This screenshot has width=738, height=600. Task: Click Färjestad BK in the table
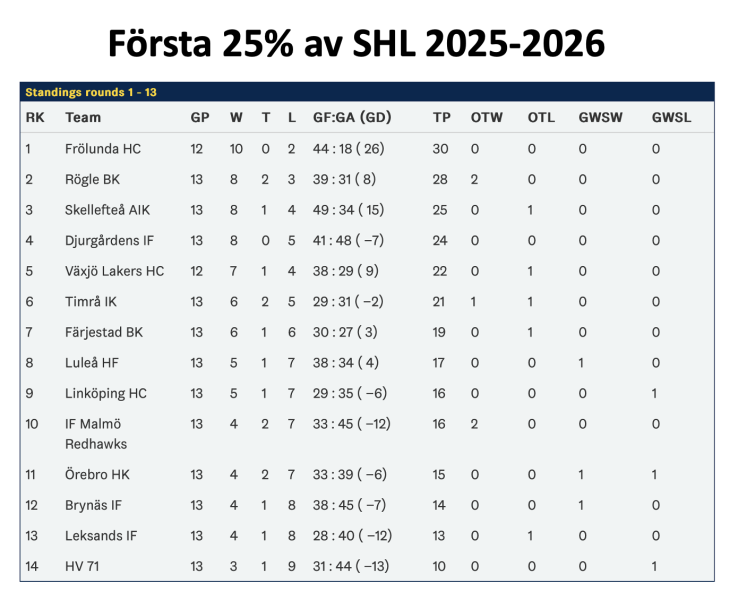(x=104, y=332)
